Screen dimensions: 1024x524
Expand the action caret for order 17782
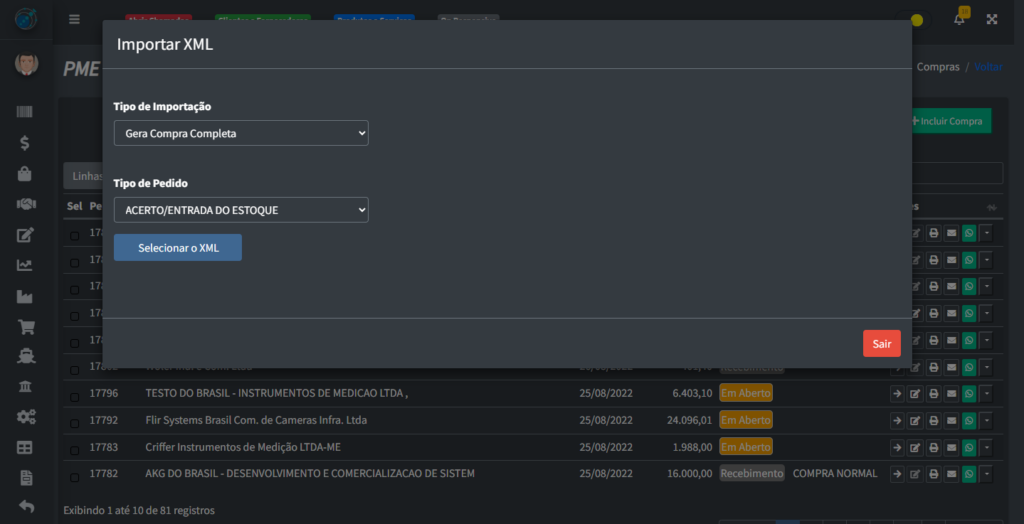(x=986, y=474)
